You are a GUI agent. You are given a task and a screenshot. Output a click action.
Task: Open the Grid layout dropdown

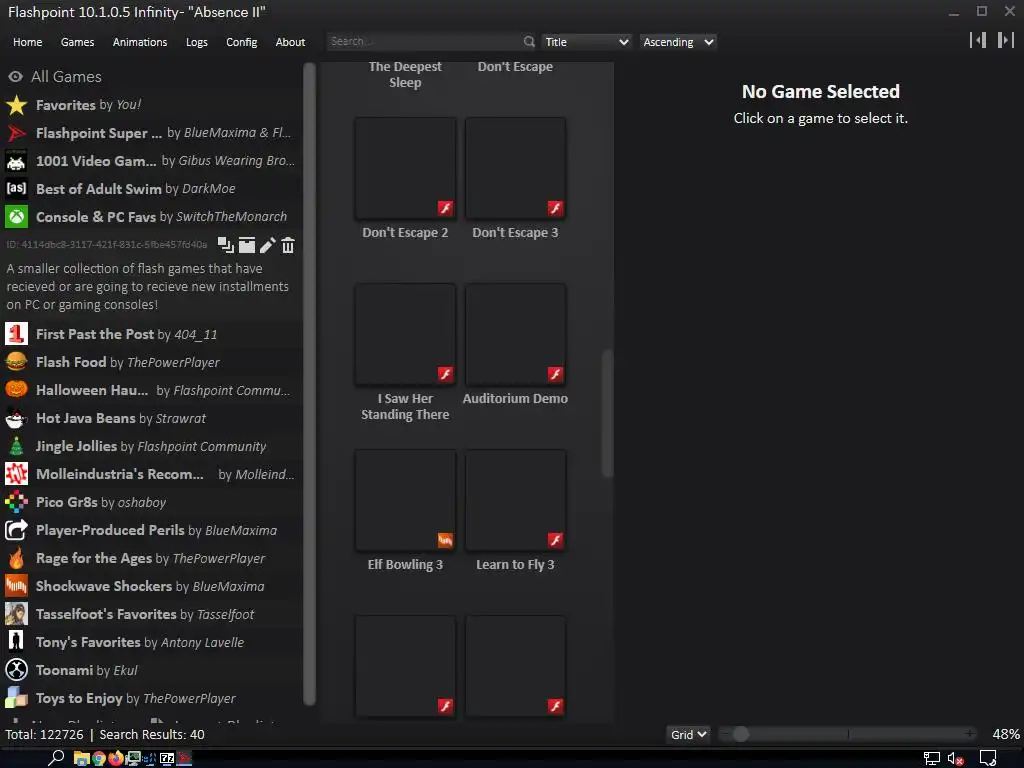(x=688, y=735)
